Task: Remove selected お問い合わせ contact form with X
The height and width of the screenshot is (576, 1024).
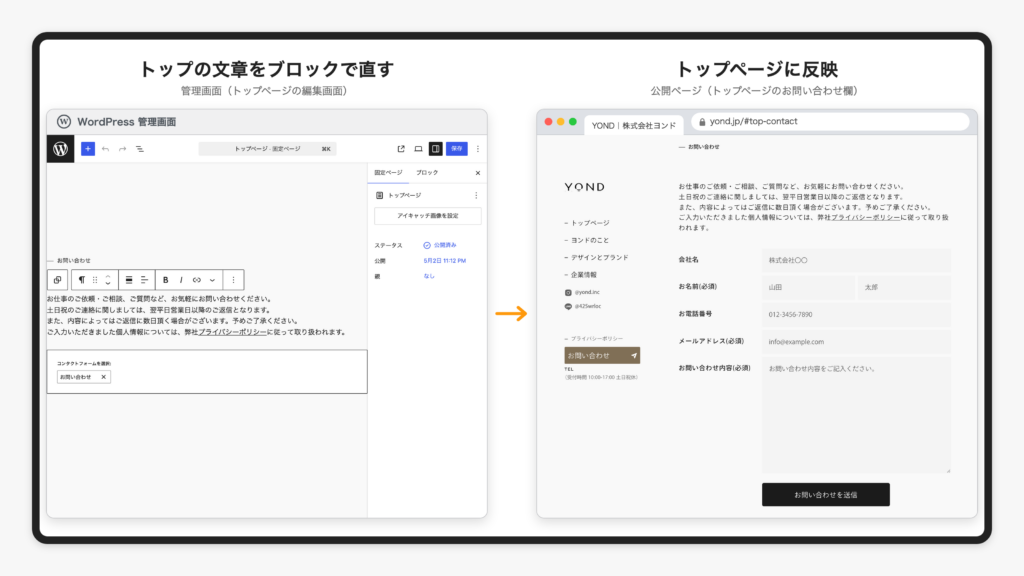Action: pos(103,377)
